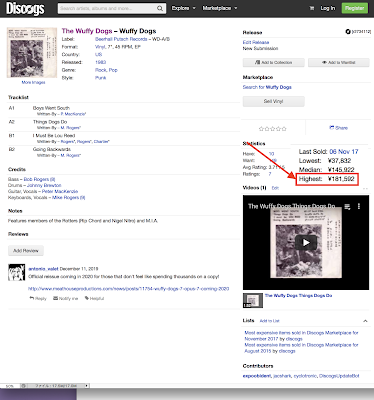Open The Wuffy Dogs artist link
The height and width of the screenshot is (400, 374).
coord(87,31)
